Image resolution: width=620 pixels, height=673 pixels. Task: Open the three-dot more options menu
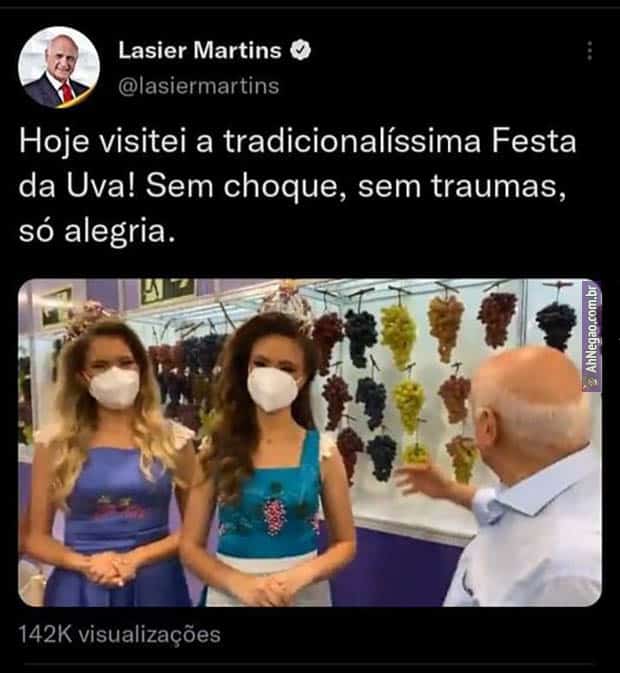click(590, 51)
